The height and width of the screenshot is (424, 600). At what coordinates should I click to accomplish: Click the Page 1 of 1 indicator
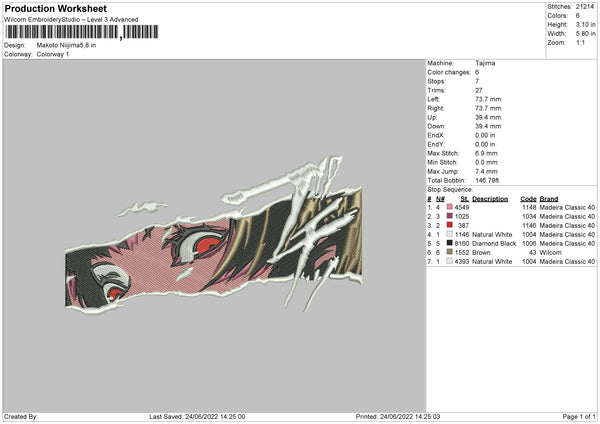tap(579, 417)
